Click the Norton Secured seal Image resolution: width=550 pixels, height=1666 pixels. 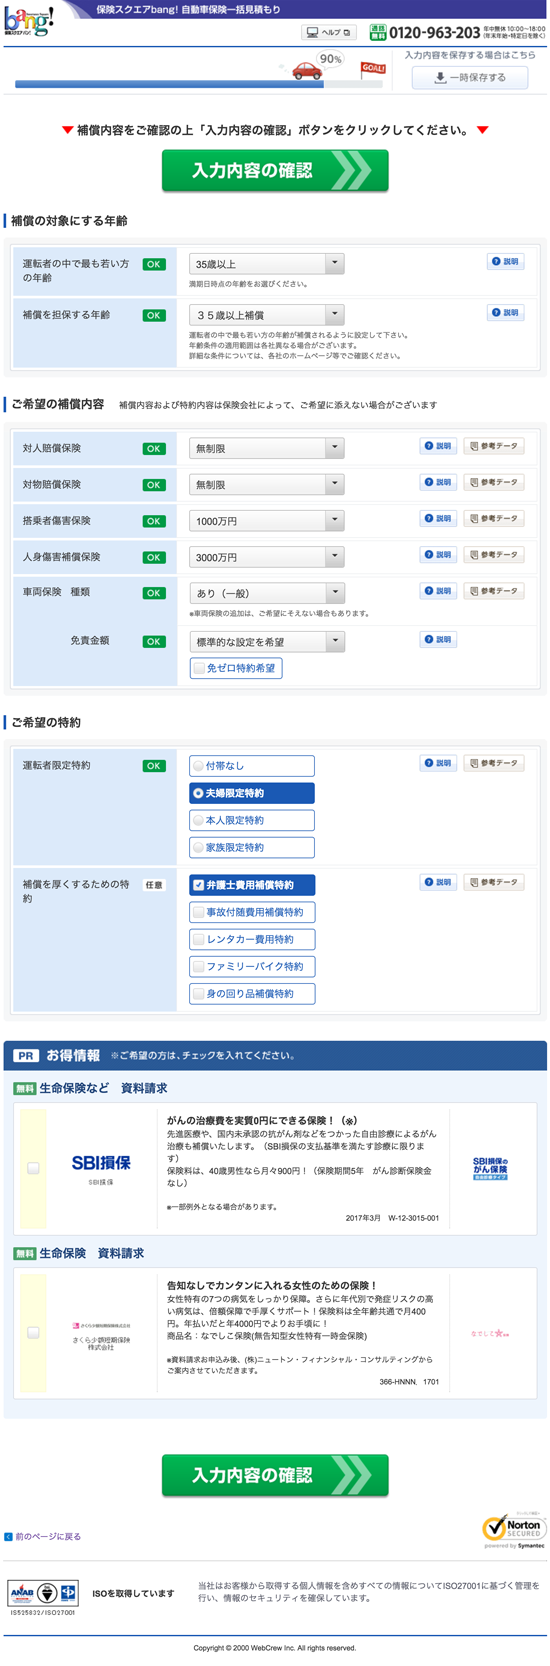coord(514,1529)
